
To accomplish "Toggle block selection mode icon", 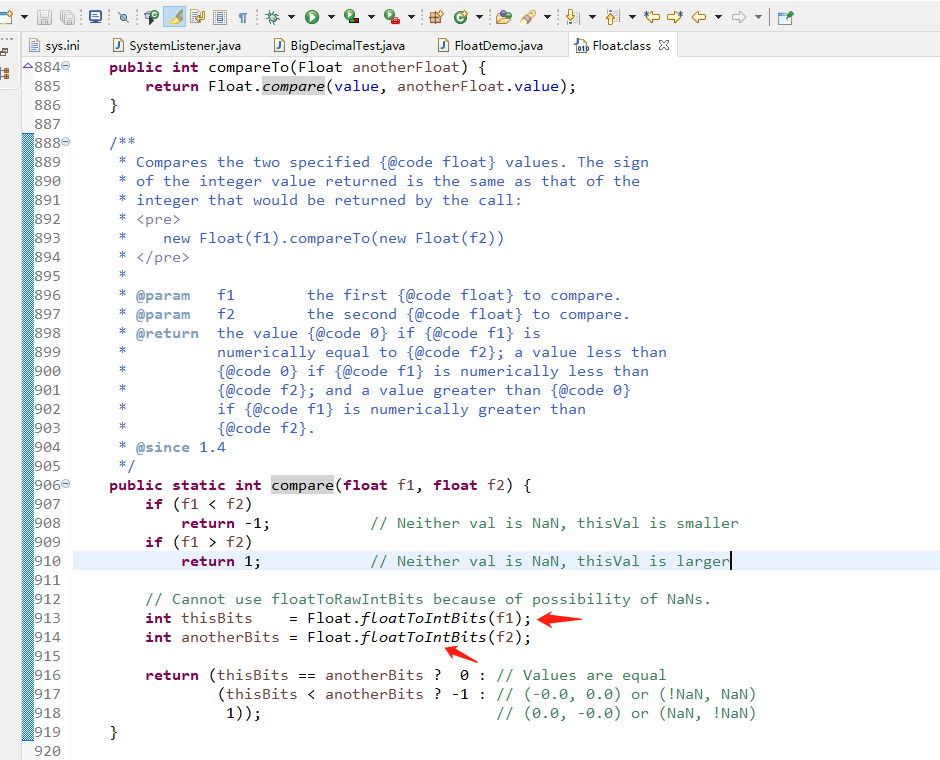I will click(x=220, y=17).
